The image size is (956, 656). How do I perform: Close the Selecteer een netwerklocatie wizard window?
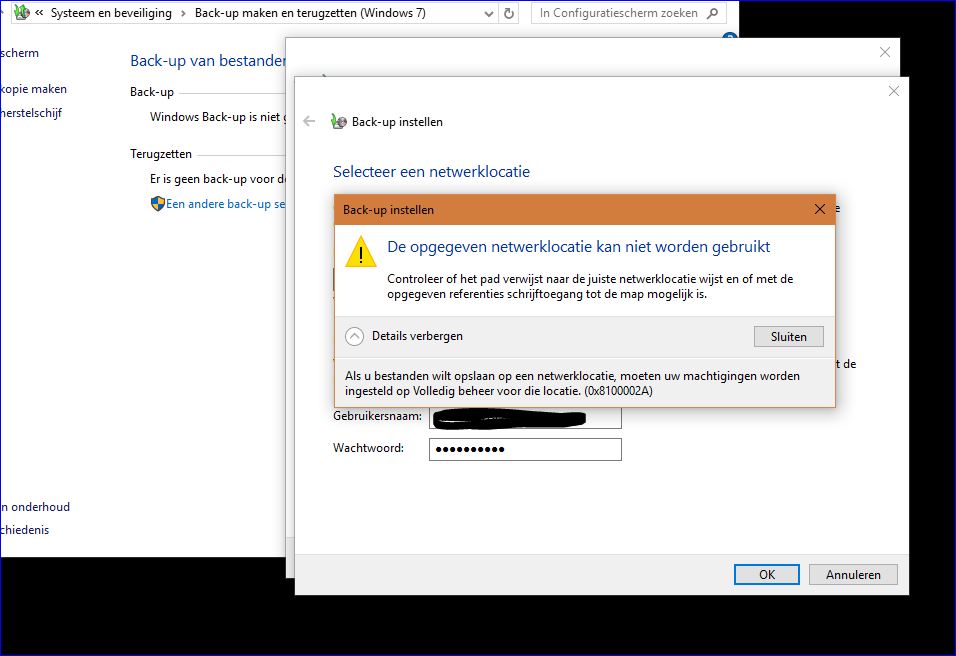coord(894,91)
